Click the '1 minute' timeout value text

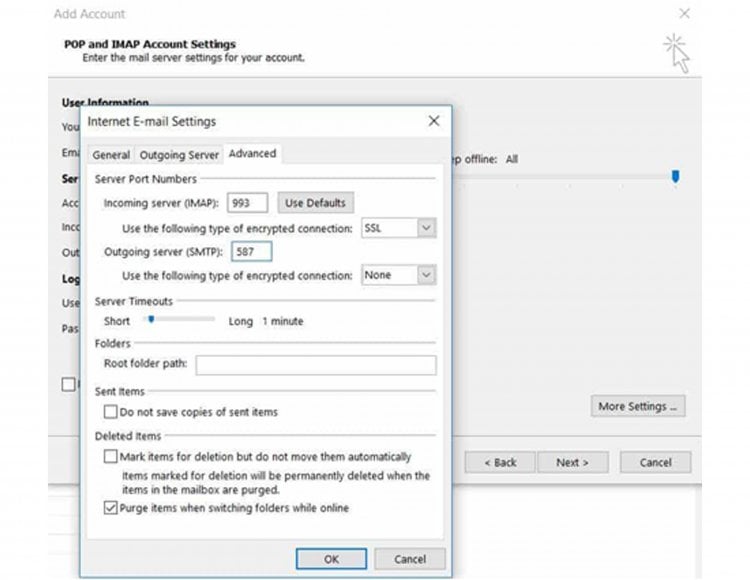pos(283,321)
